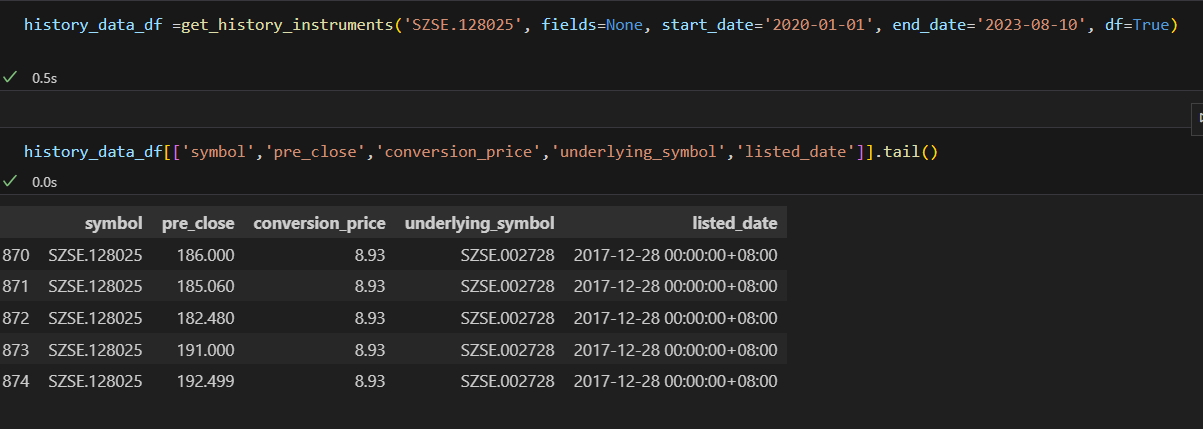Select row index 873
The height and width of the screenshot is (429, 1203).
coord(16,350)
